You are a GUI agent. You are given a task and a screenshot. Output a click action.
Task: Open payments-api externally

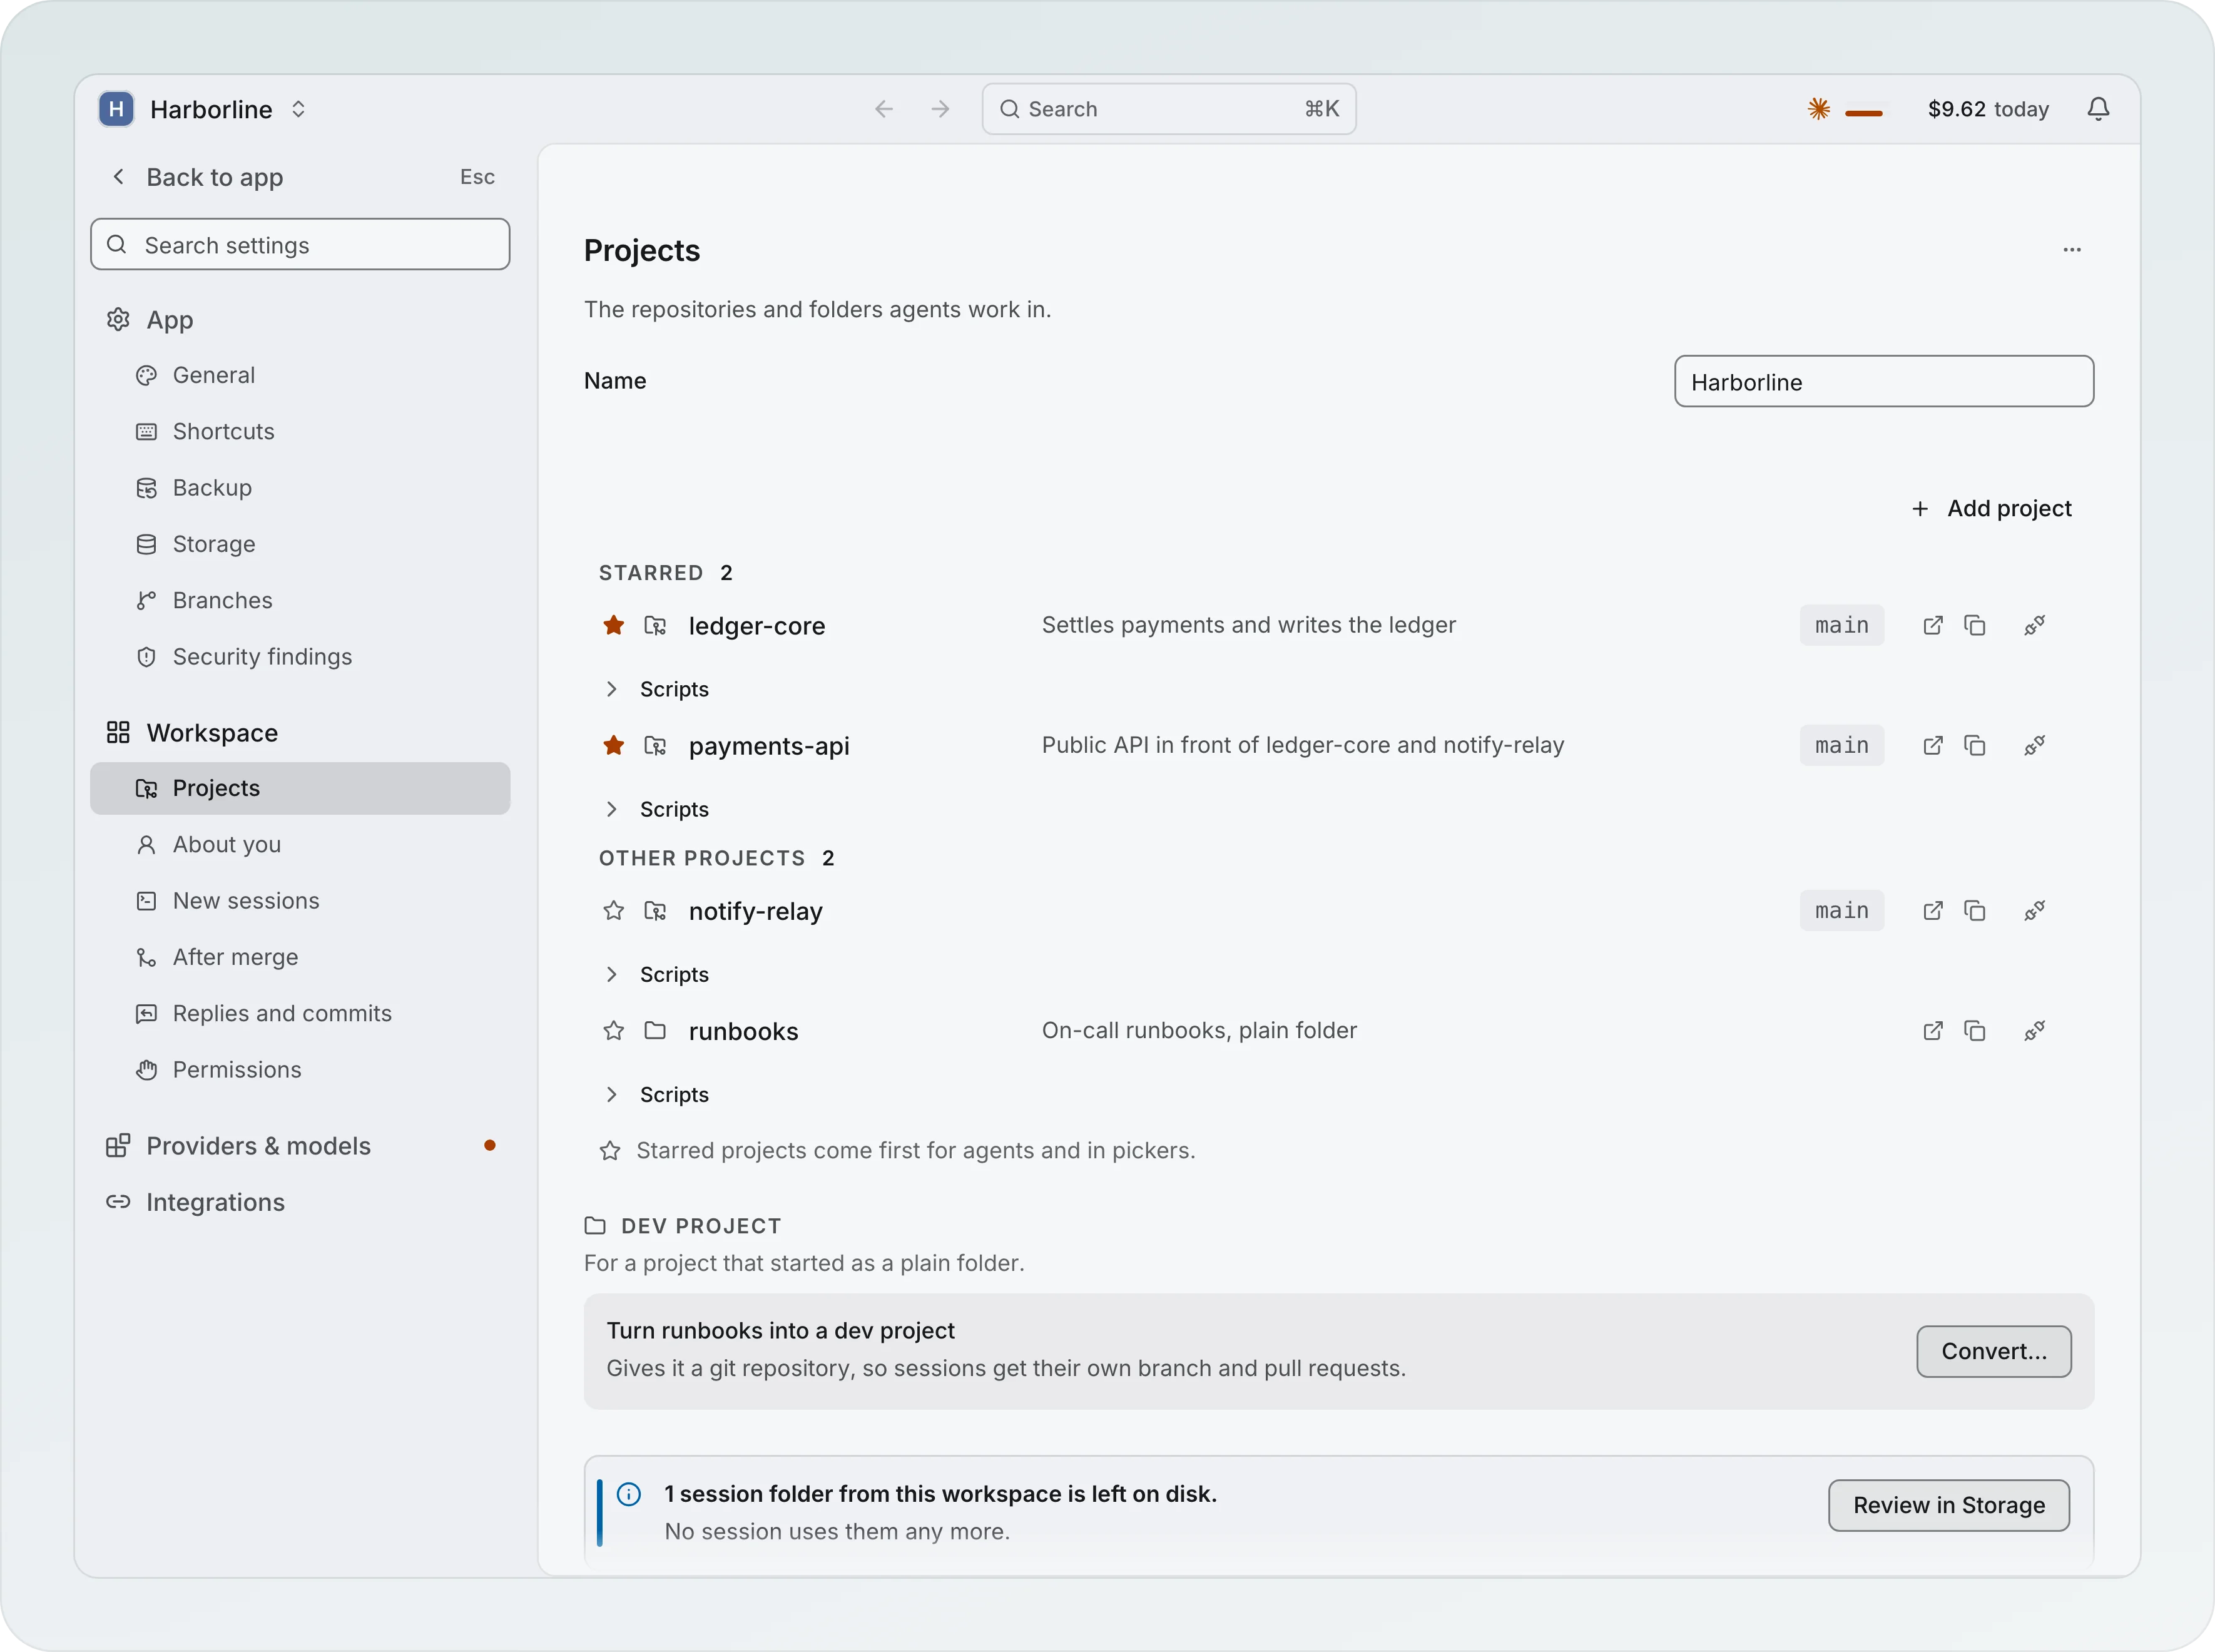[1932, 746]
